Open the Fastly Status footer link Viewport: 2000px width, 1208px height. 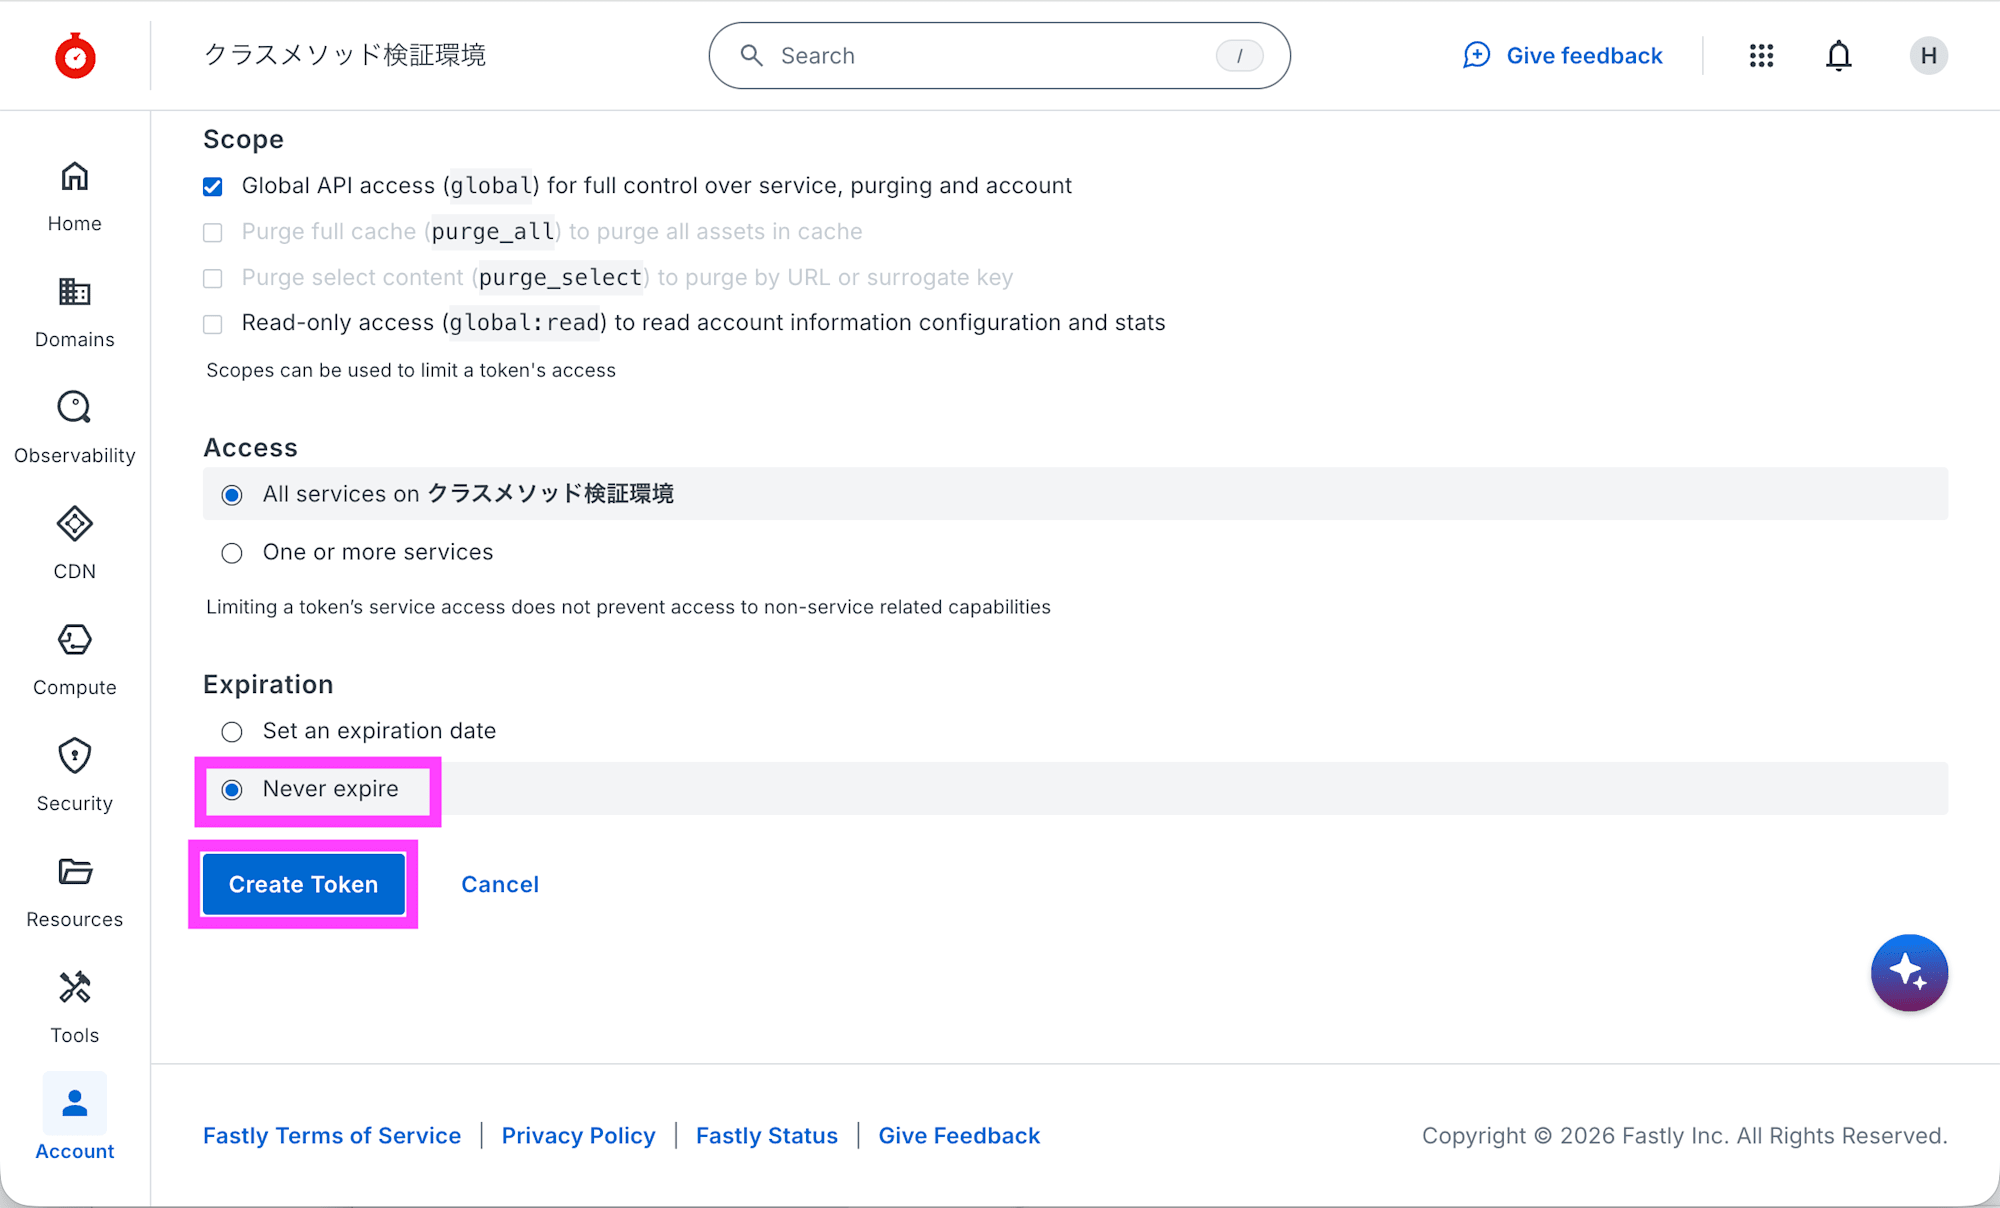[x=766, y=1136]
